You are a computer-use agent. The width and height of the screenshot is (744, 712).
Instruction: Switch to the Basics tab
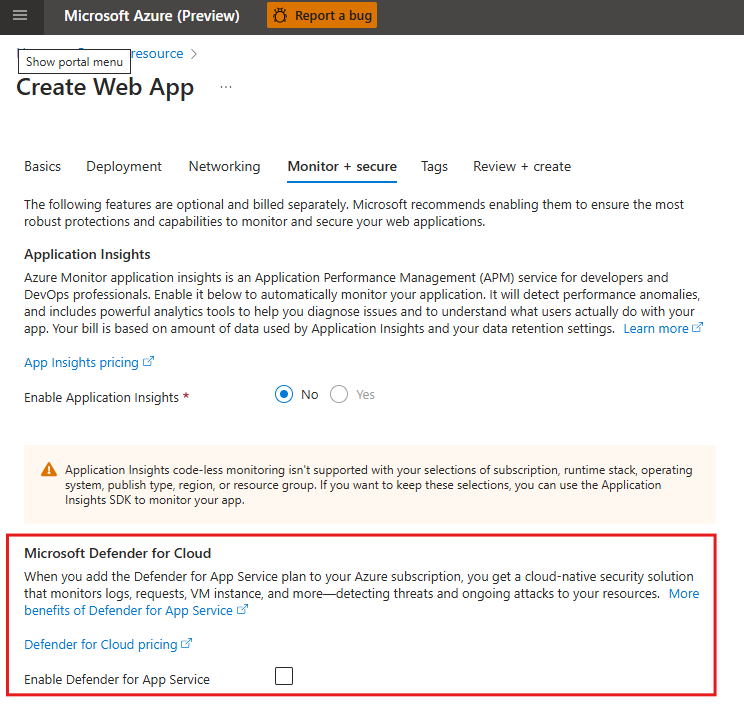point(43,166)
